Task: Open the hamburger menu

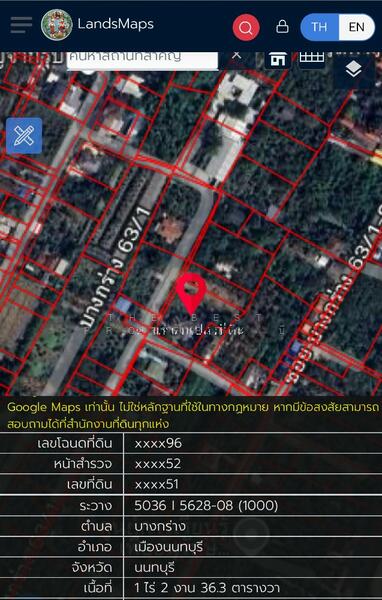Action: pos(21,26)
